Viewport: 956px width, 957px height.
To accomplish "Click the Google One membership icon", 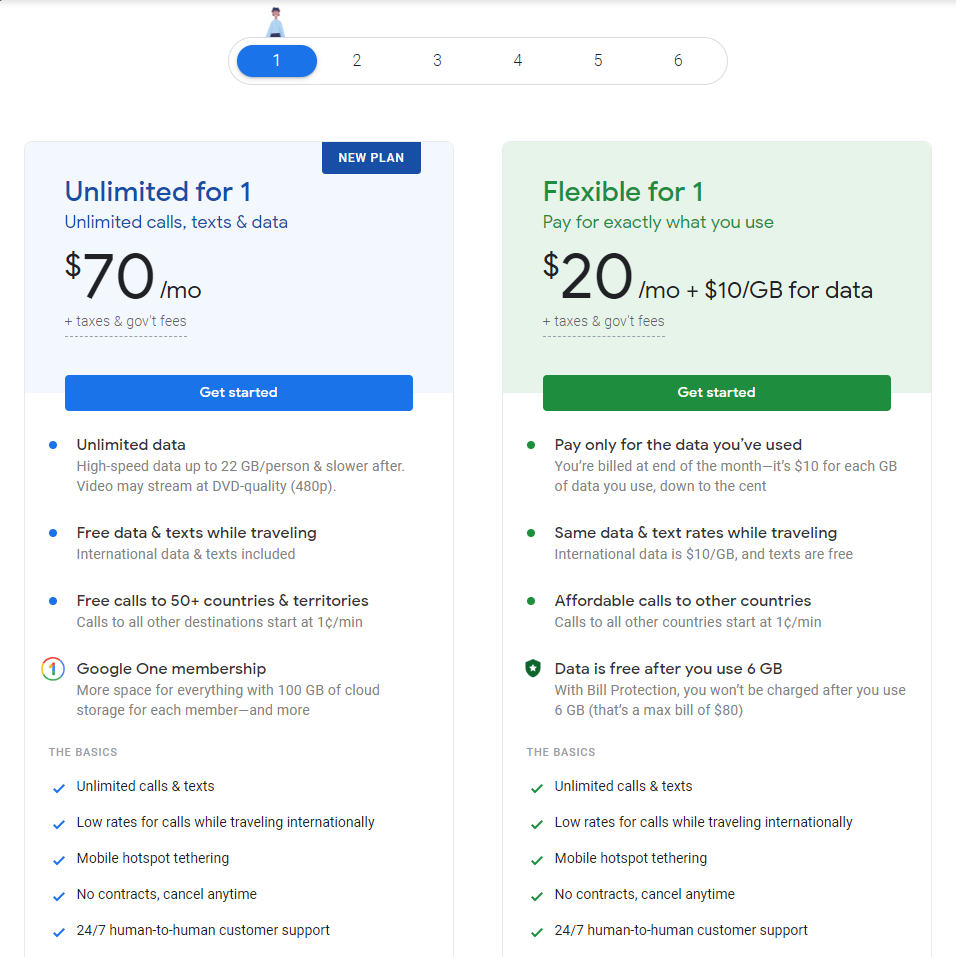I will click(53, 668).
